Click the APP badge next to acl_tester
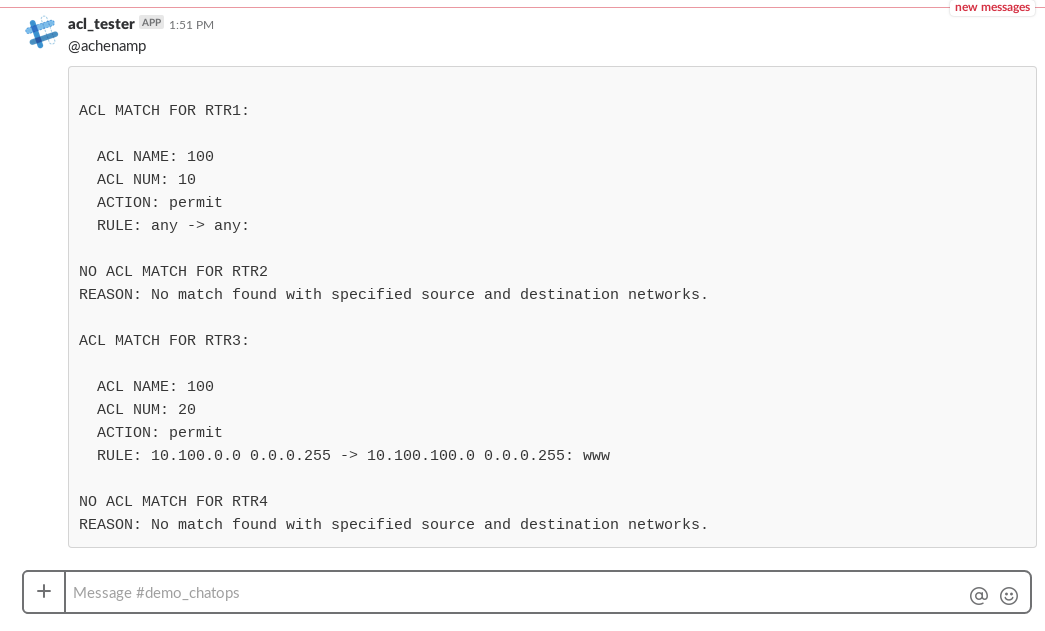 (151, 22)
